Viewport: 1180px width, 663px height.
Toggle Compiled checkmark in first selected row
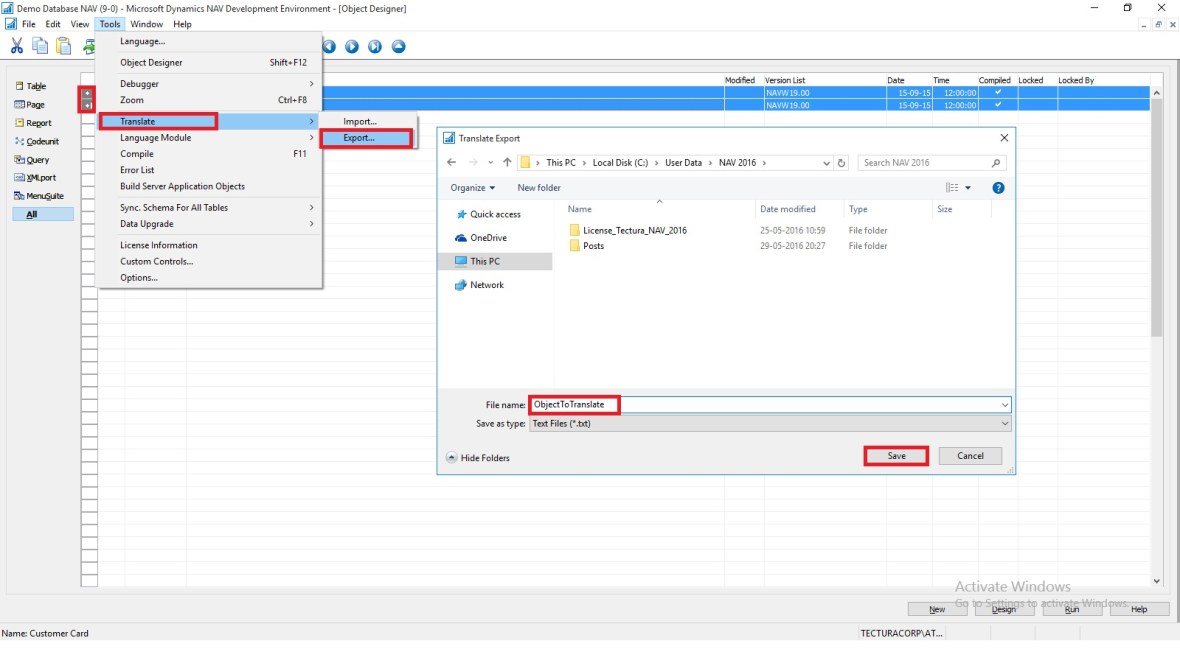pos(996,93)
